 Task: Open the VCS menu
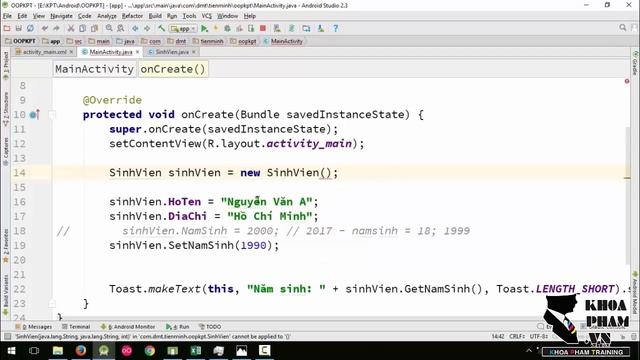tap(207, 16)
